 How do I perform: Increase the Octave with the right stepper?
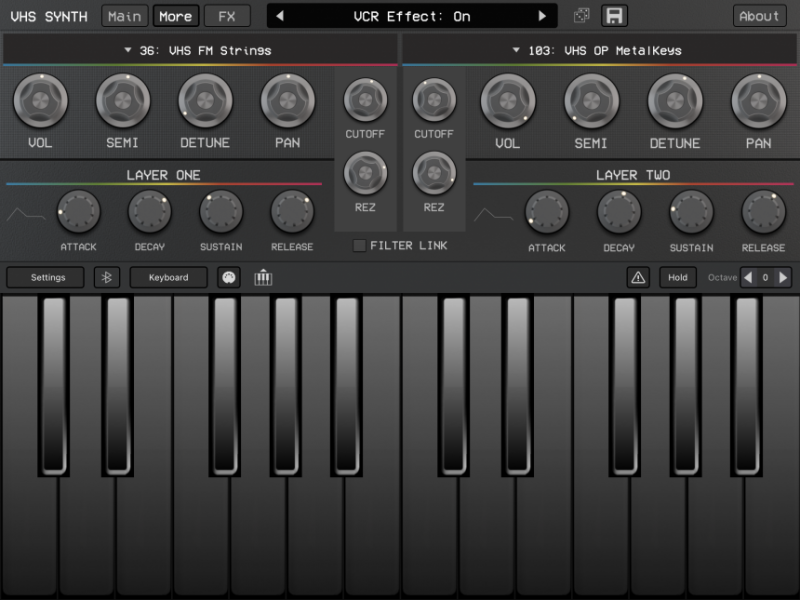783,277
